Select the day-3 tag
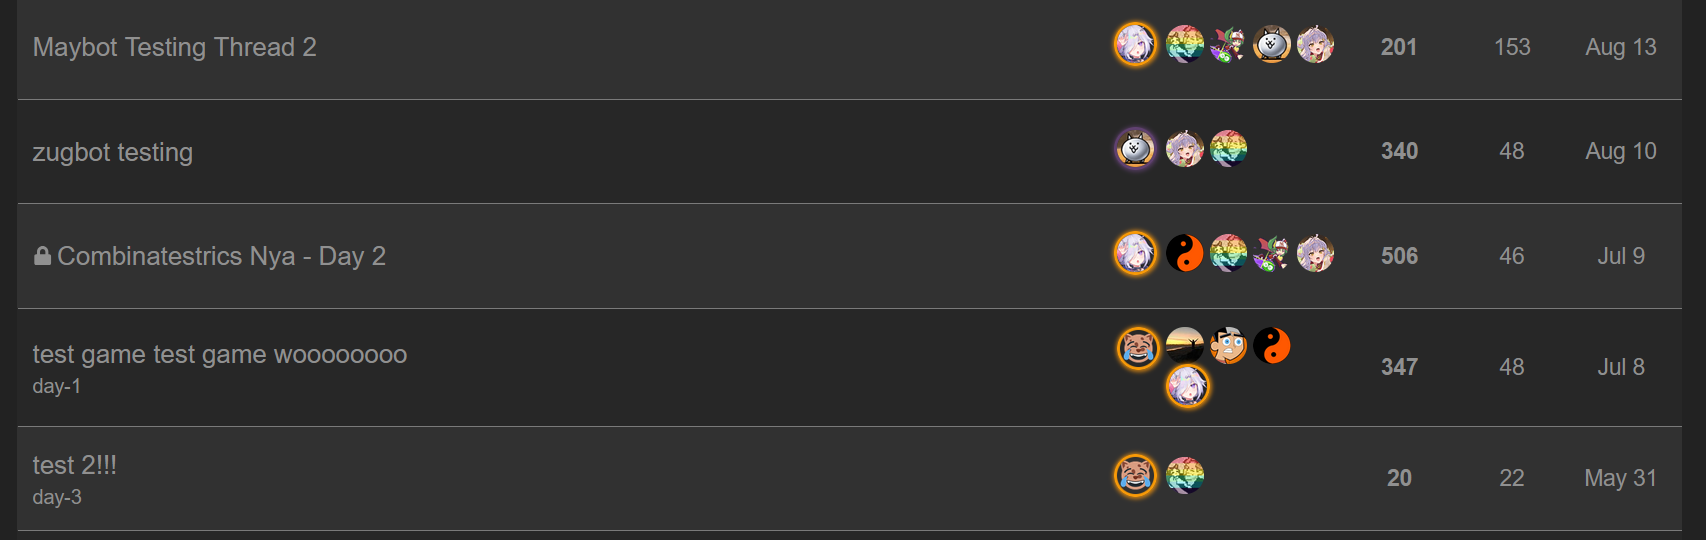This screenshot has width=1706, height=540. 56,497
